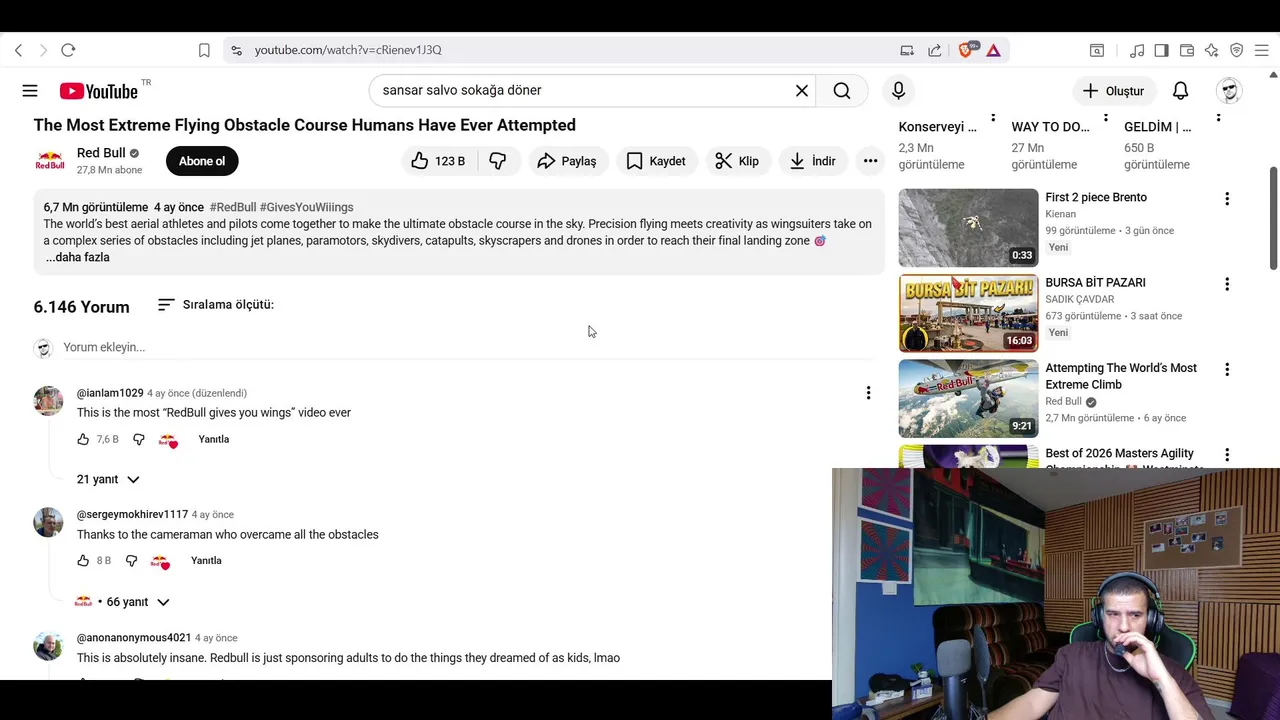Open the Brave sidebar toggle icon
Image resolution: width=1280 pixels, height=720 pixels.
pos(1161,50)
